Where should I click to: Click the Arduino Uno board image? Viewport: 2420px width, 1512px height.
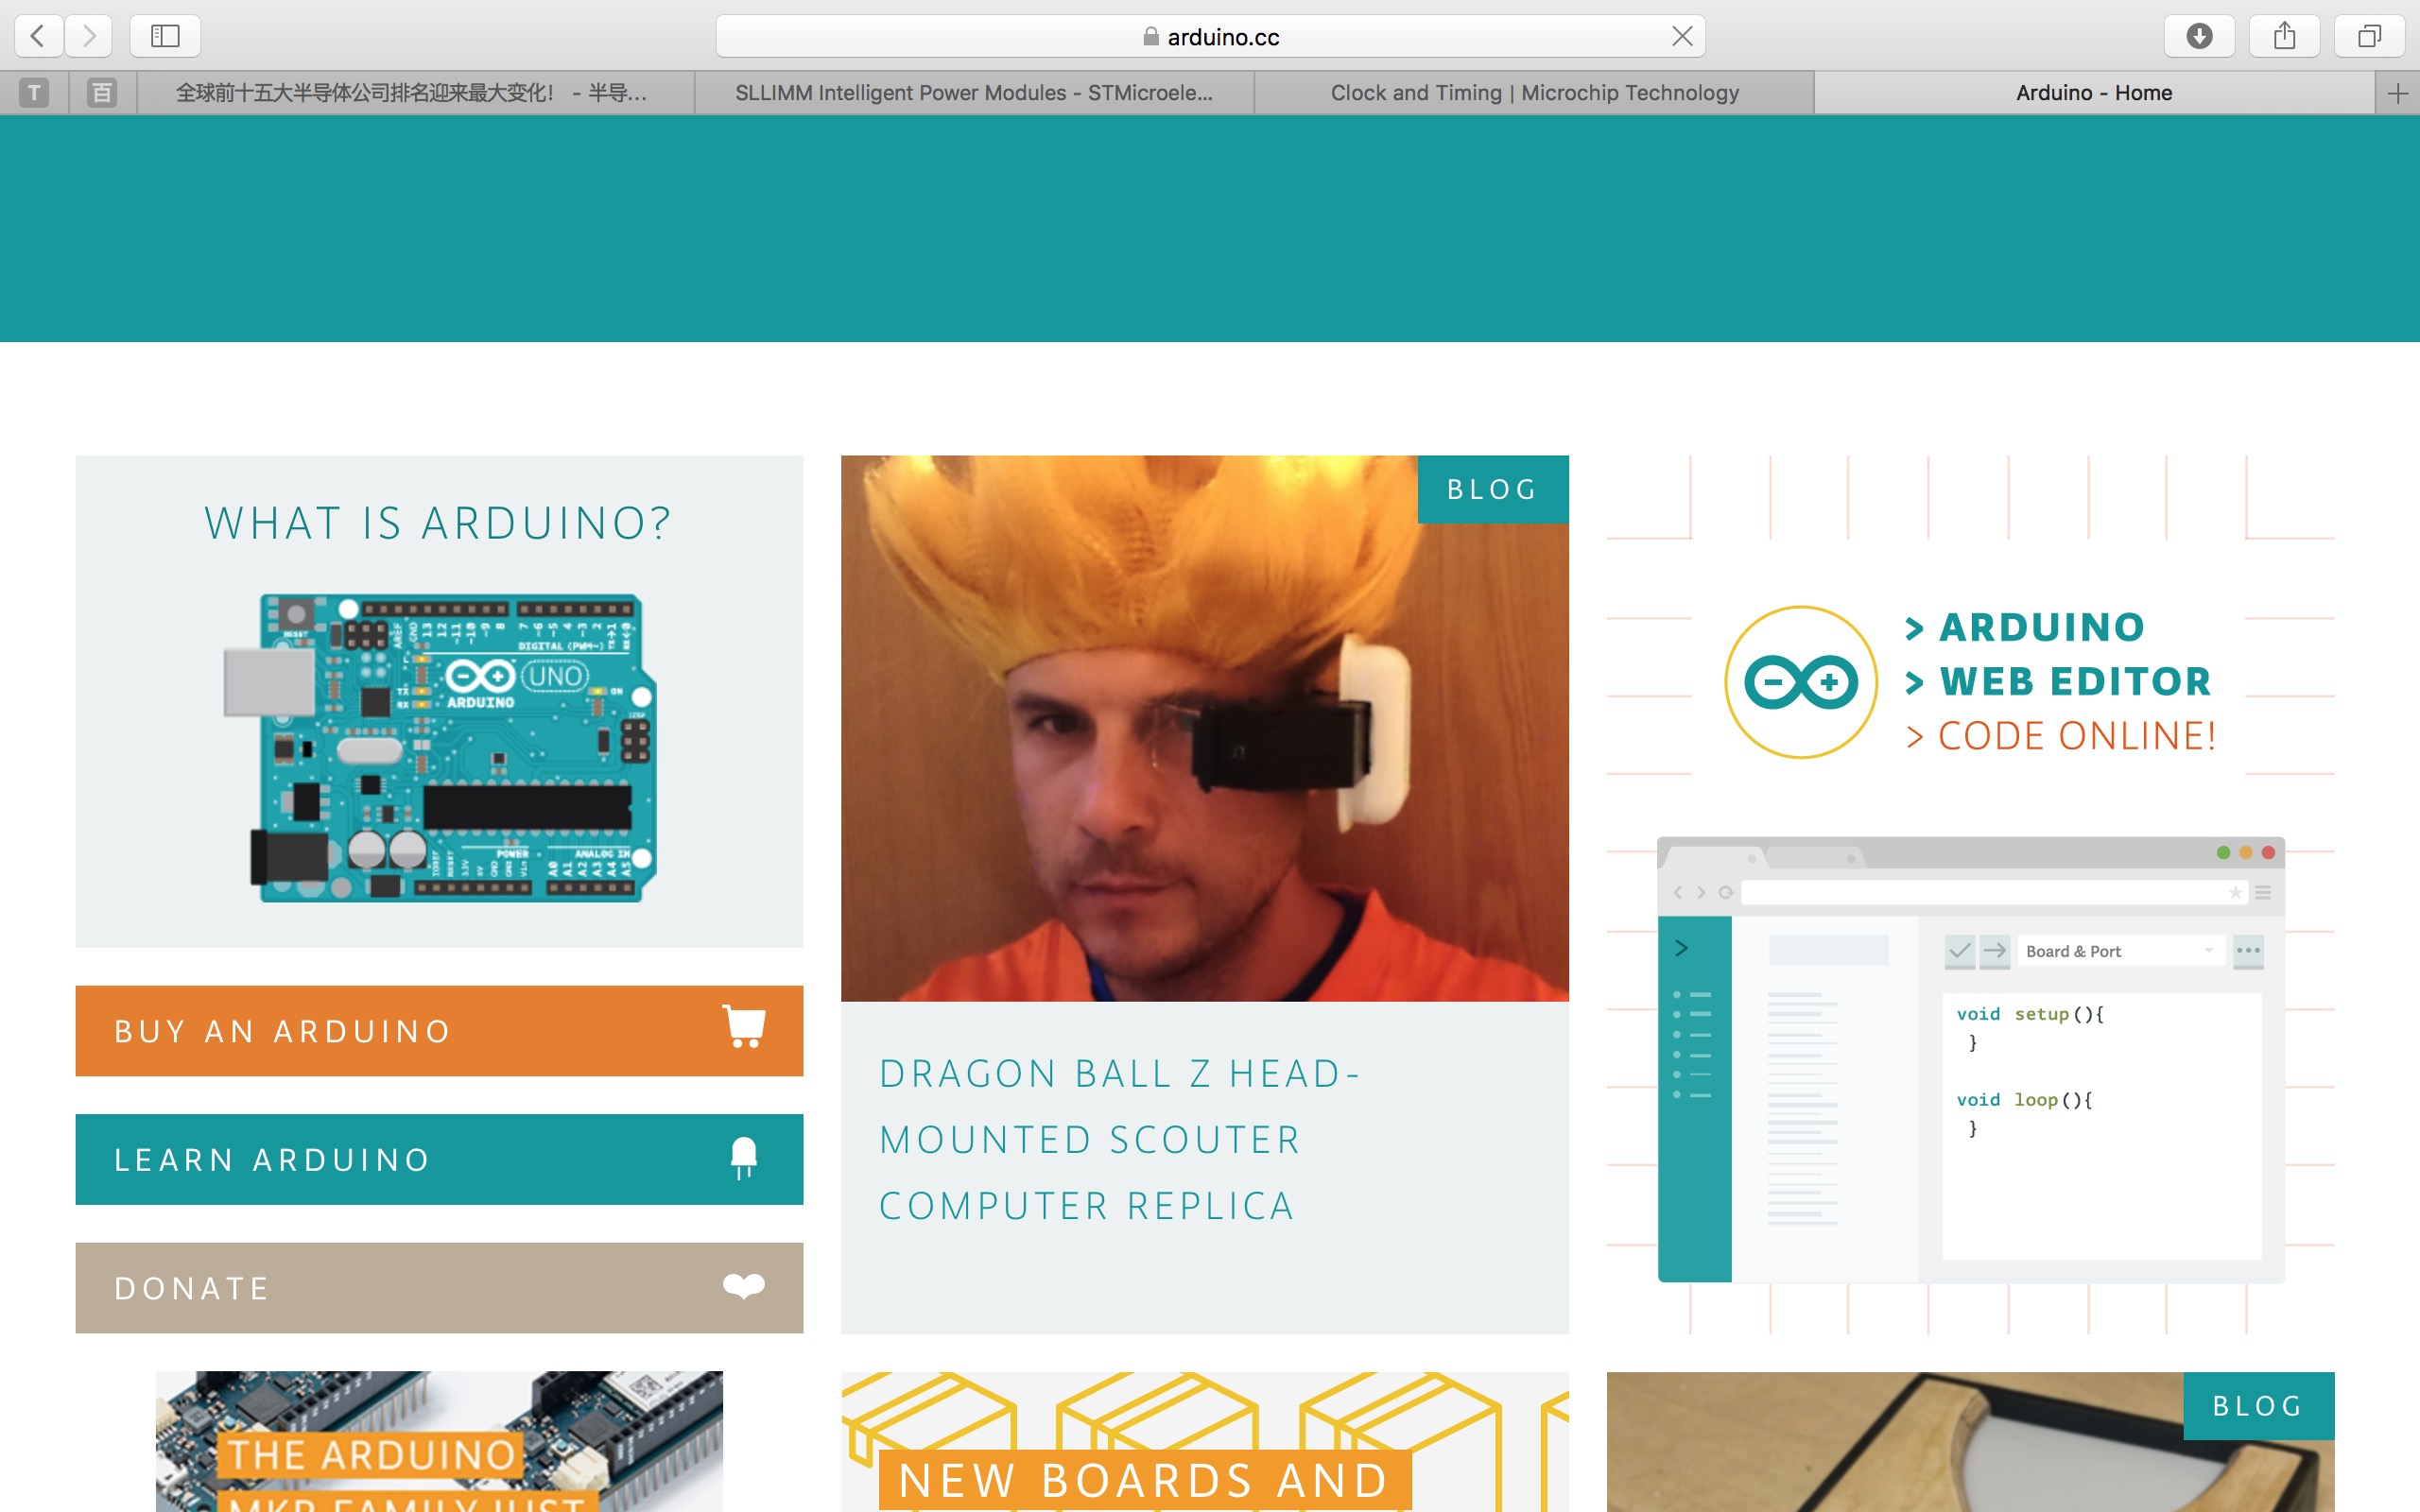point(440,748)
